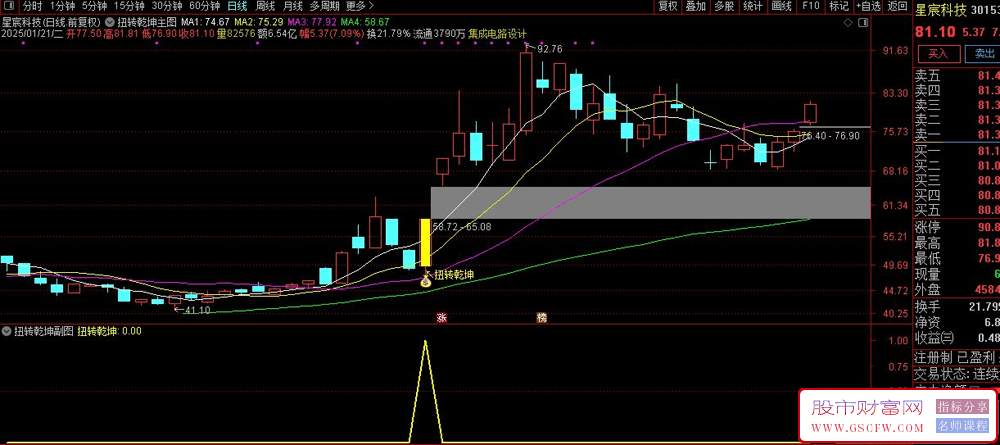Click the MA2: 75.29 label
The image size is (1000, 445).
click(x=258, y=20)
